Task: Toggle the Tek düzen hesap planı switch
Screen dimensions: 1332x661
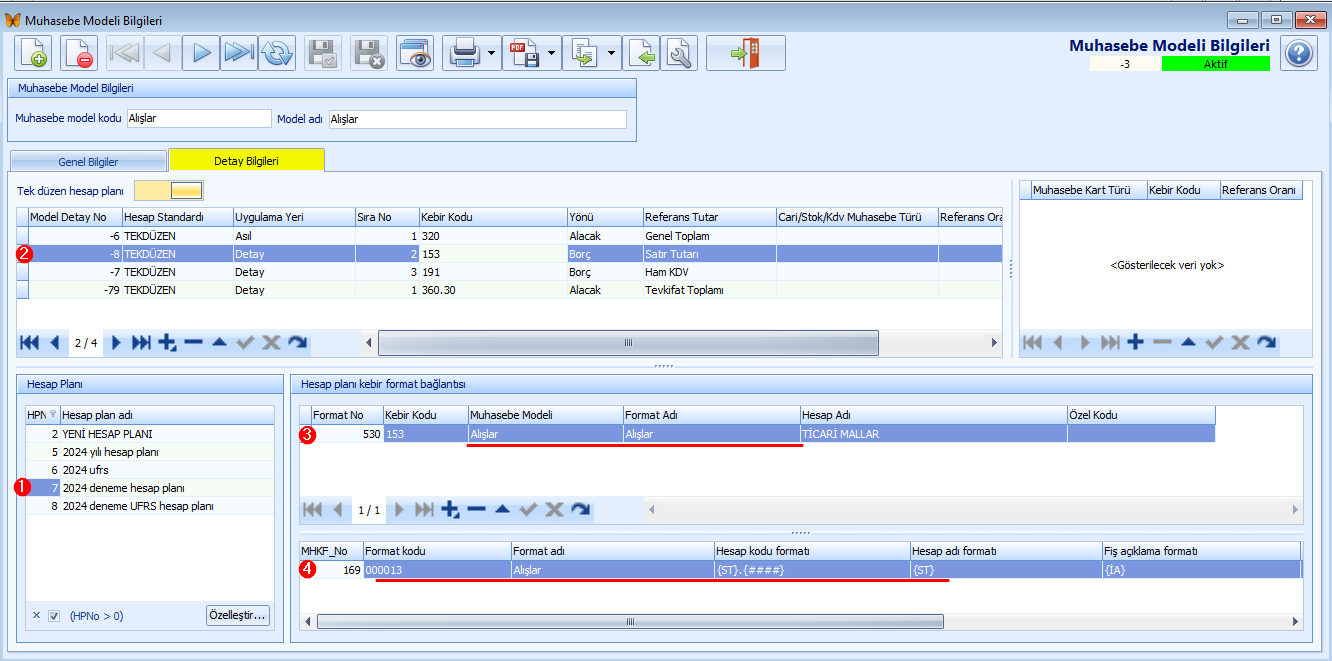Action: (x=169, y=190)
